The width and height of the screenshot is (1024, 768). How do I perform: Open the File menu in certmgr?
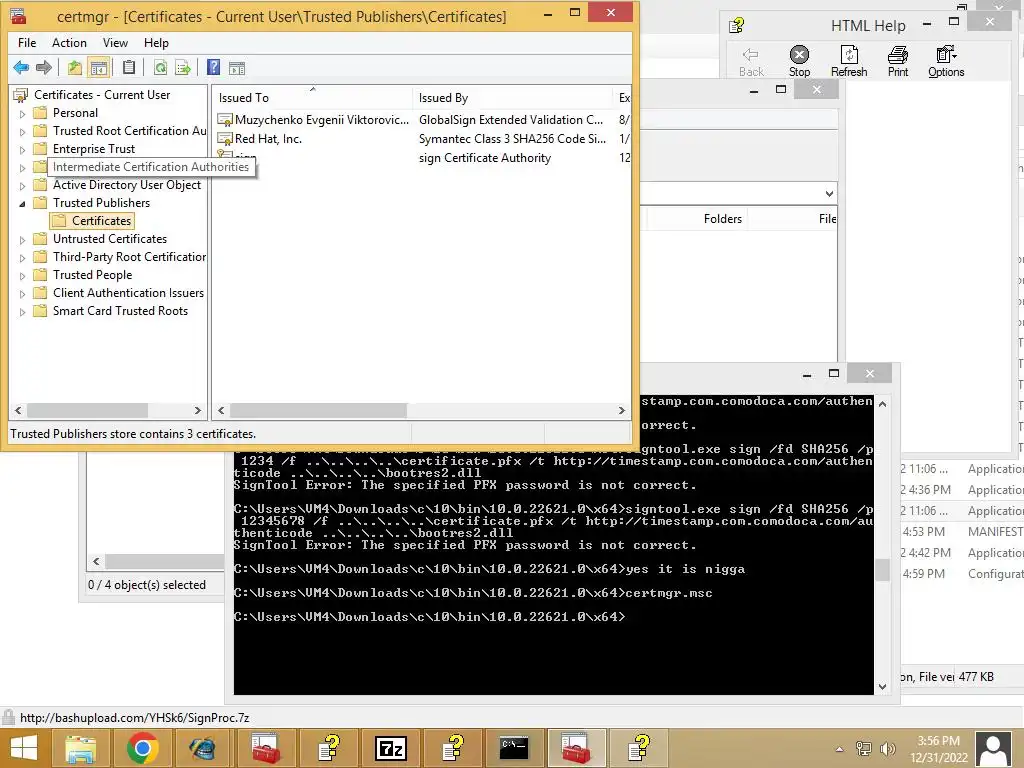click(x=27, y=42)
